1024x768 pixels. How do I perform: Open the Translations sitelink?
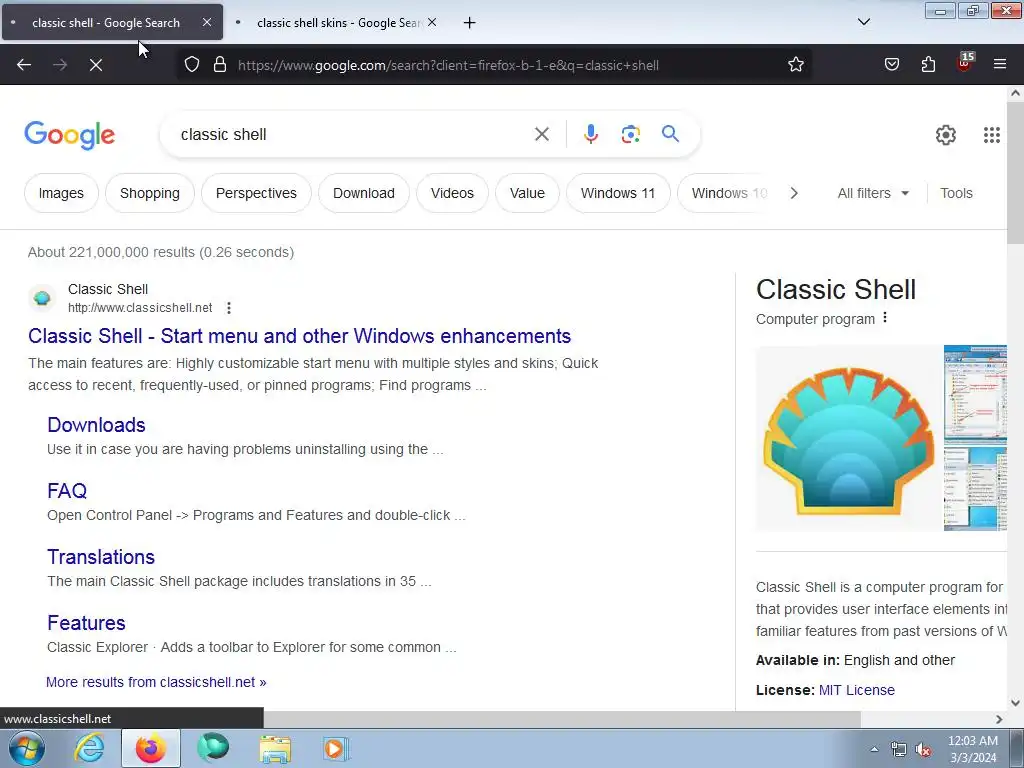[101, 557]
